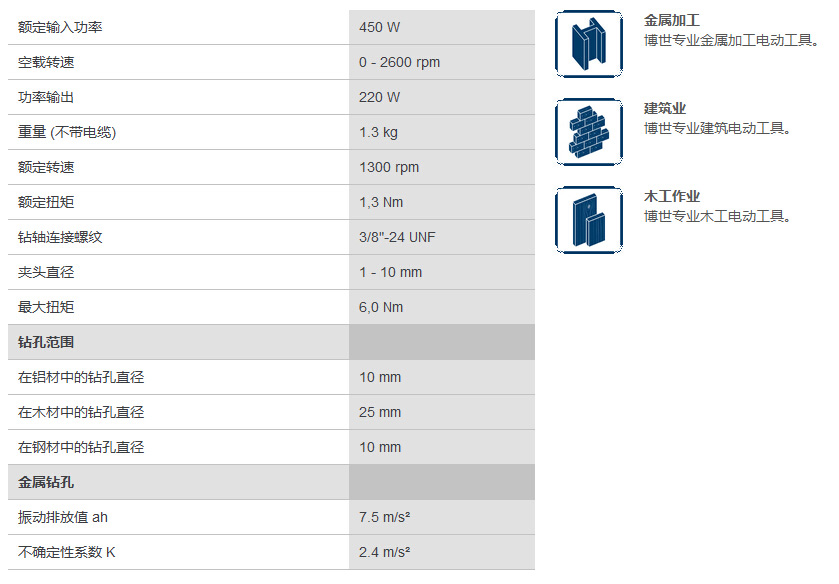The height and width of the screenshot is (584, 839).
Task: Click the 钻轴连接螺纹 row label
Action: click(60, 237)
